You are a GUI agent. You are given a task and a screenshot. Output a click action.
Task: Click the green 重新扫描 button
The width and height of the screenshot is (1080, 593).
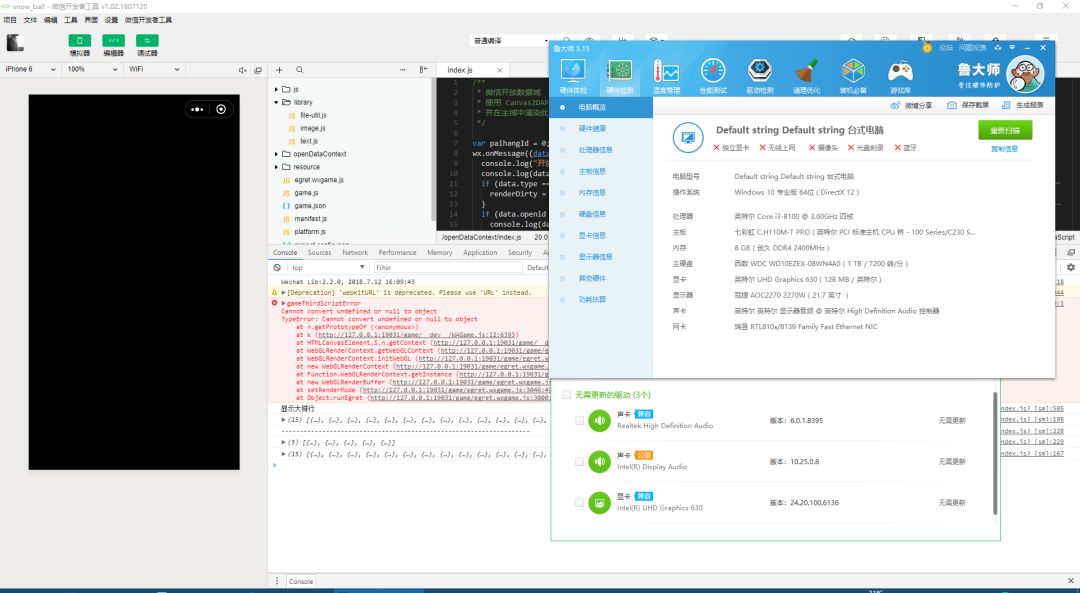1005,130
